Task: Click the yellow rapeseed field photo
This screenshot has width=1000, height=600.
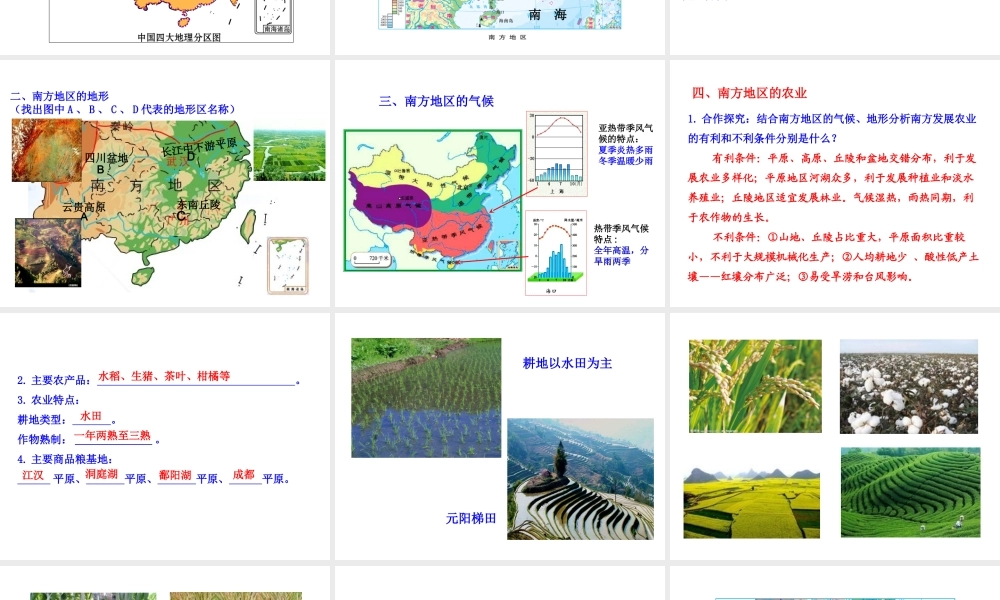Action: [x=752, y=503]
